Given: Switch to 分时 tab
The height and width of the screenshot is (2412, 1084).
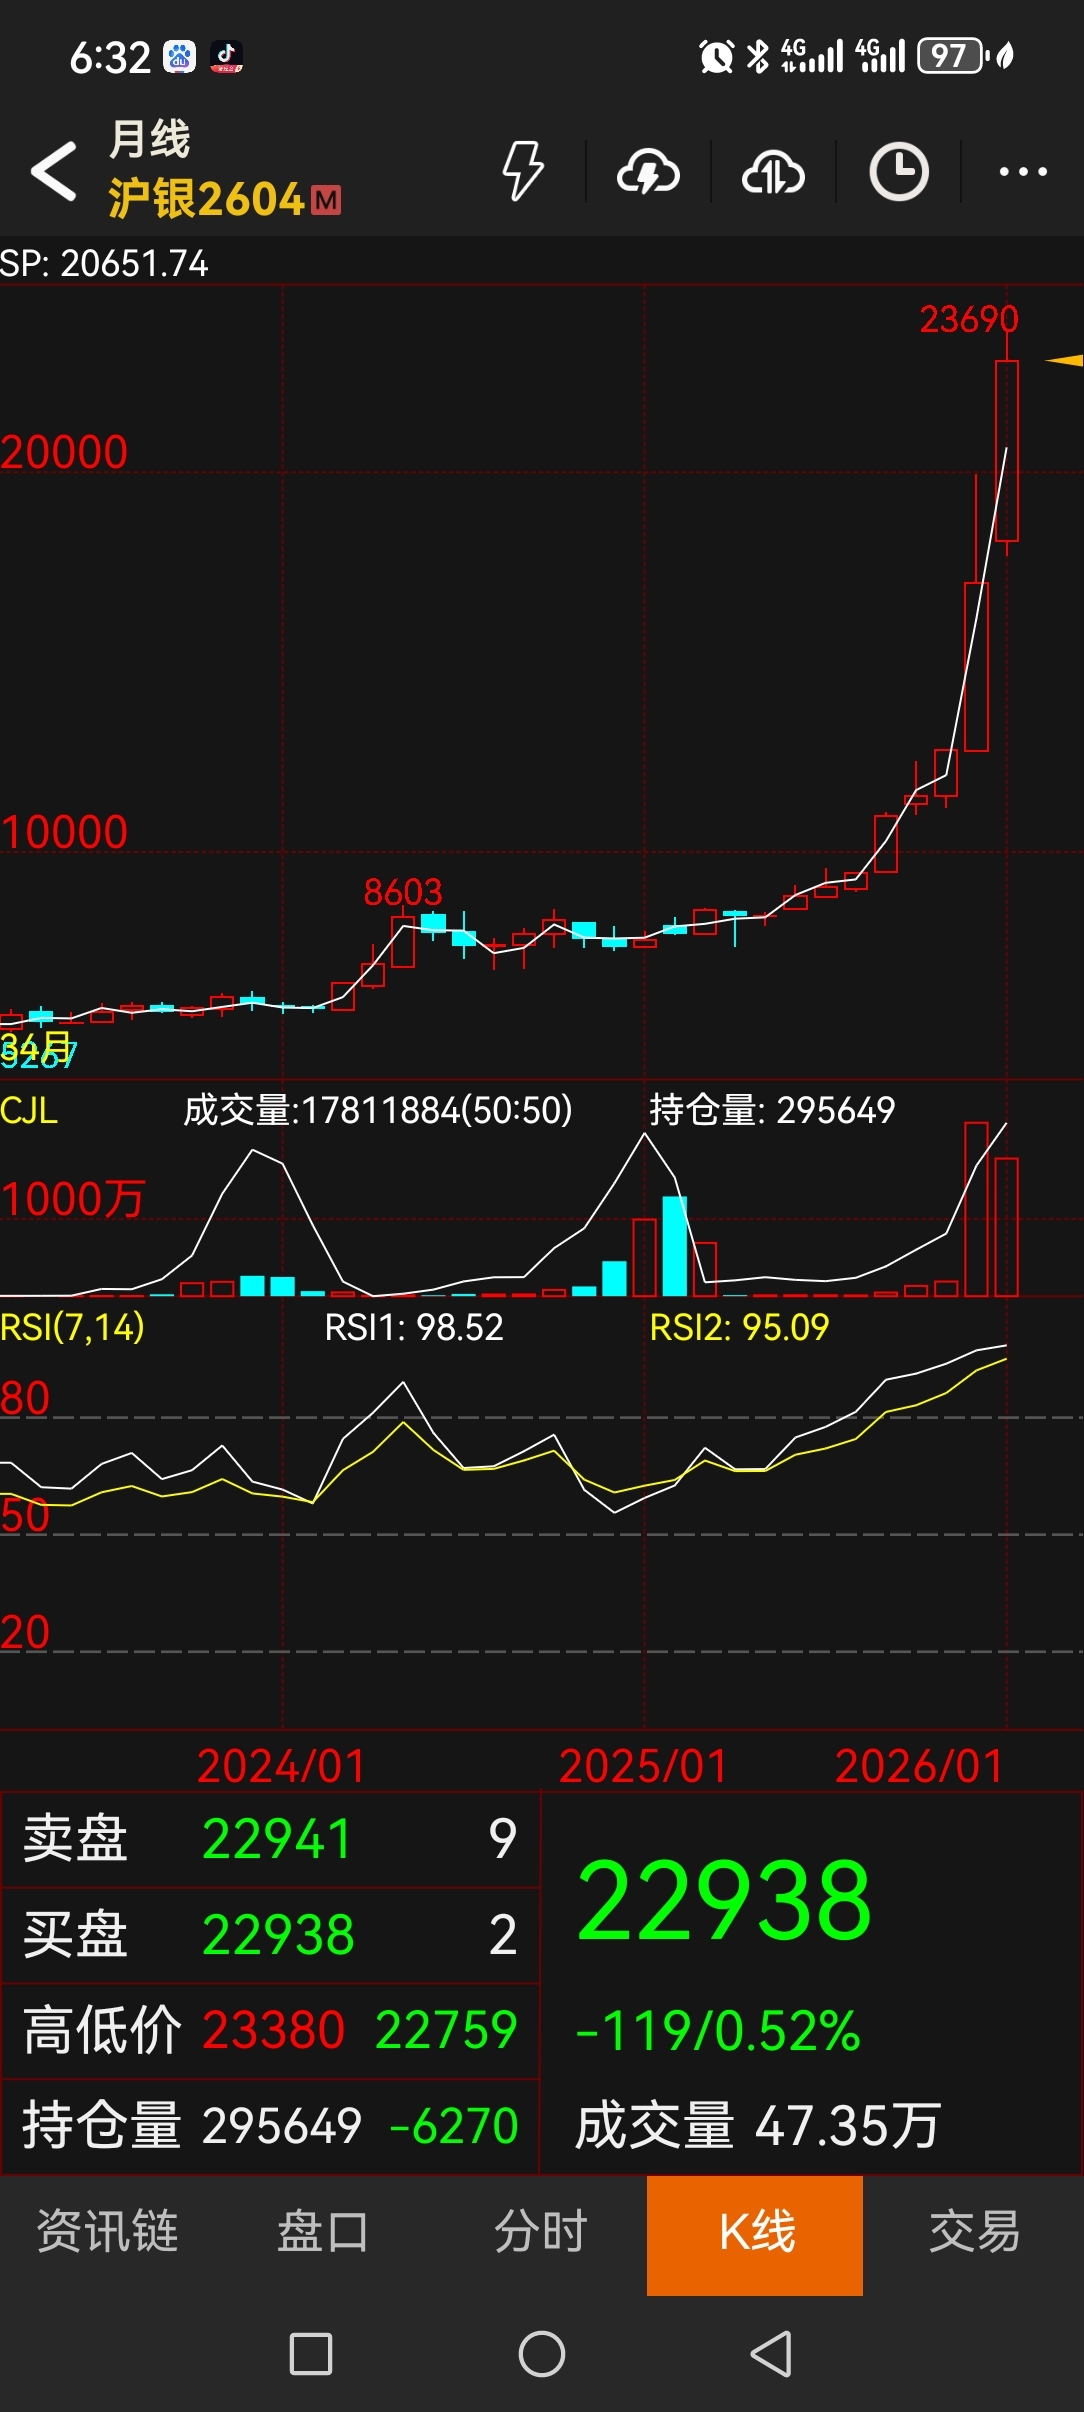Looking at the screenshot, I should click(540, 2232).
